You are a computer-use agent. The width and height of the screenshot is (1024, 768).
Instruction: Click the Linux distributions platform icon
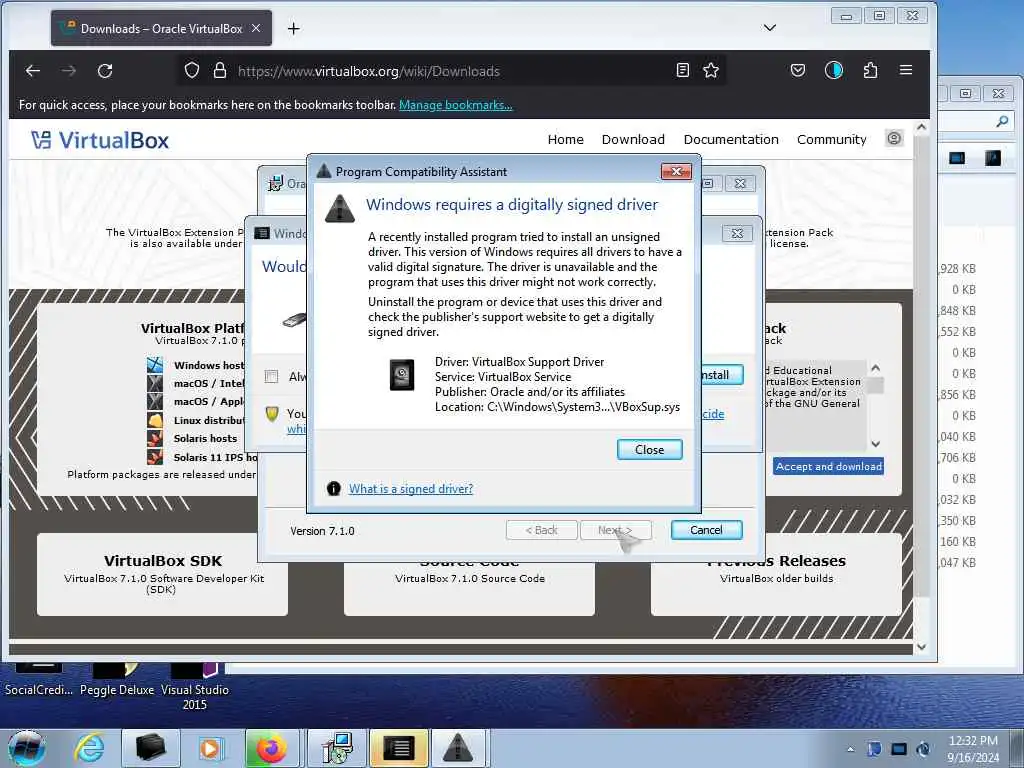(155, 420)
